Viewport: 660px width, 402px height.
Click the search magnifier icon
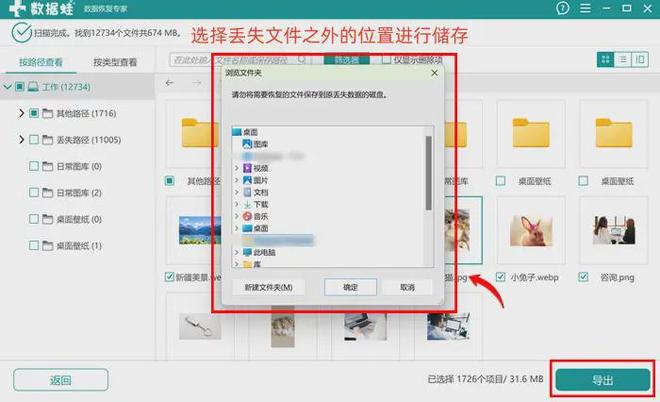pyautogui.click(x=302, y=60)
